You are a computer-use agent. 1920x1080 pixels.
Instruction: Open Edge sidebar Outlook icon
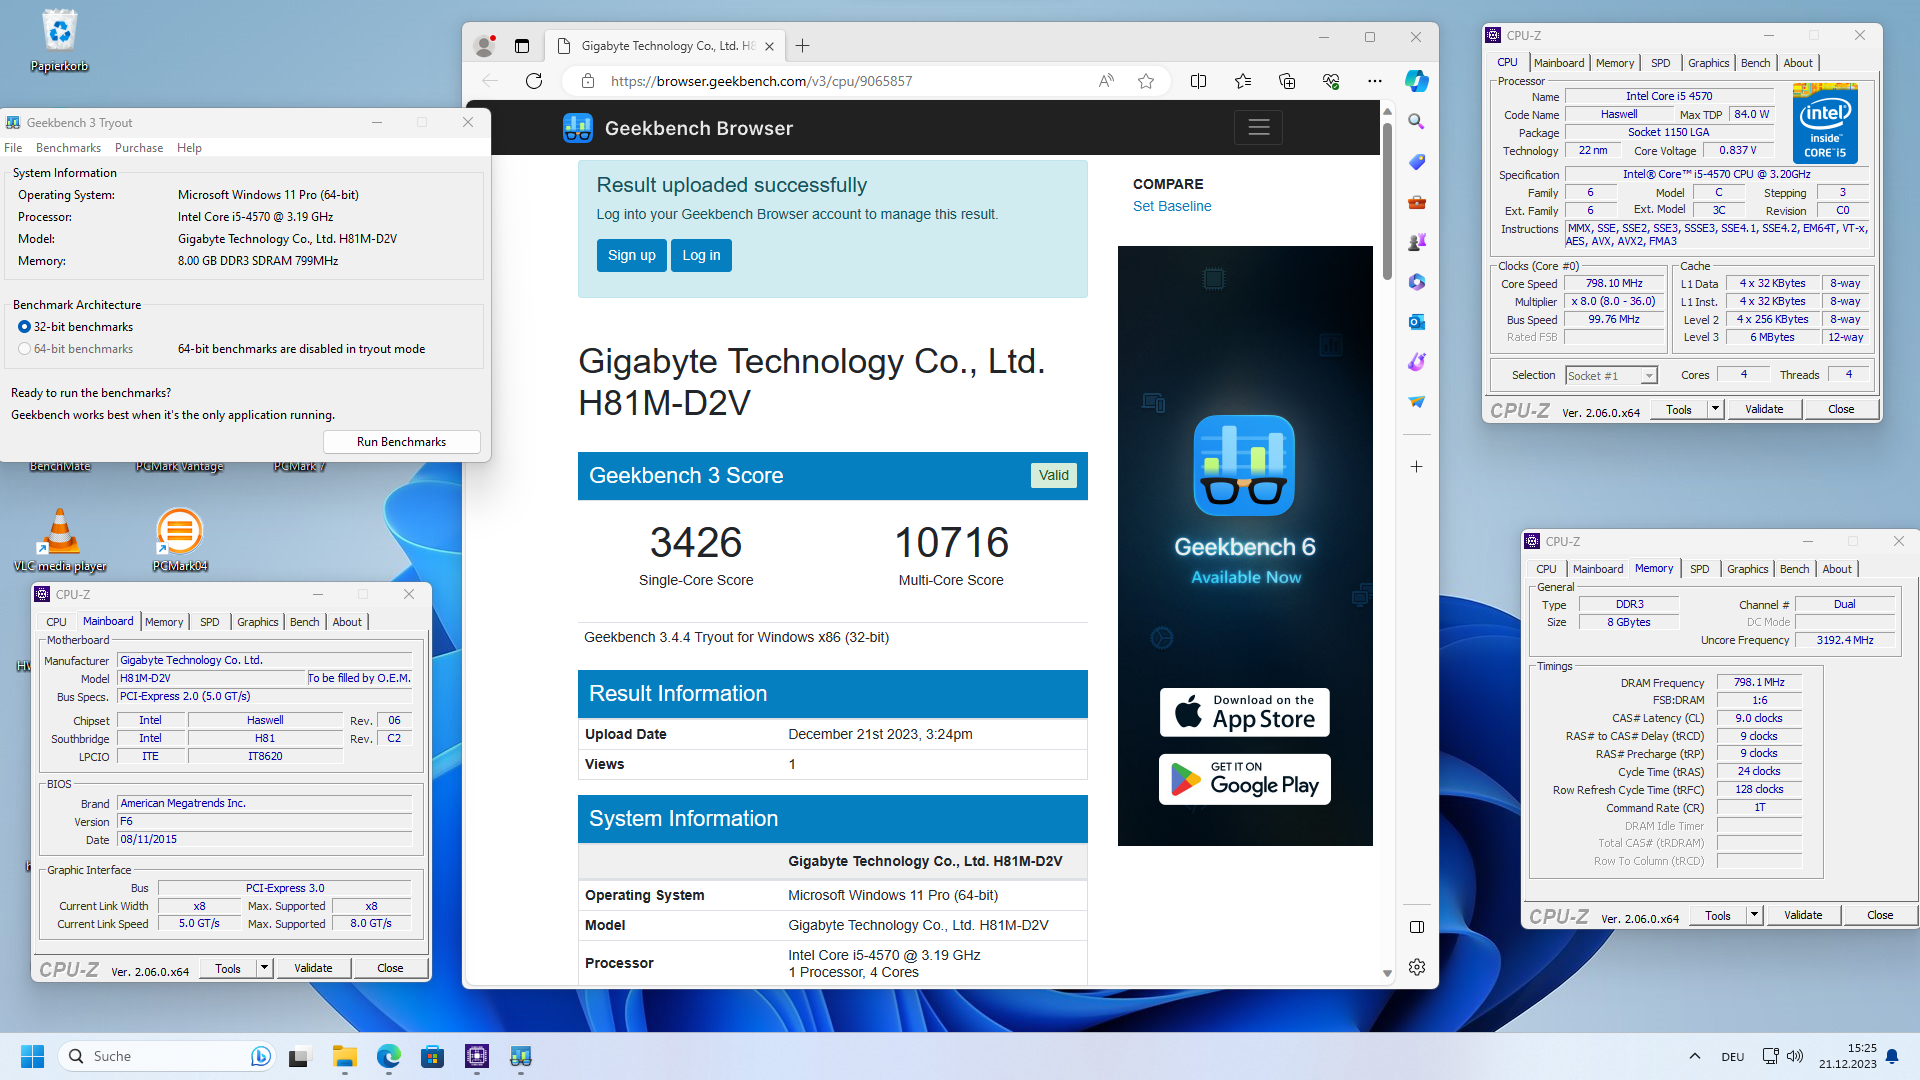(1416, 322)
